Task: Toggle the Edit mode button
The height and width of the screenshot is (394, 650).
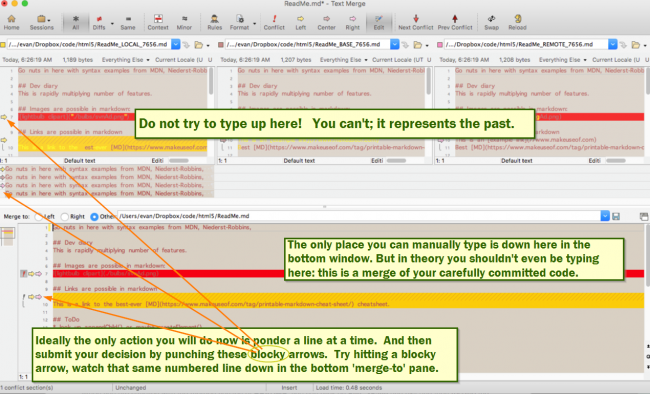Action: [378, 22]
